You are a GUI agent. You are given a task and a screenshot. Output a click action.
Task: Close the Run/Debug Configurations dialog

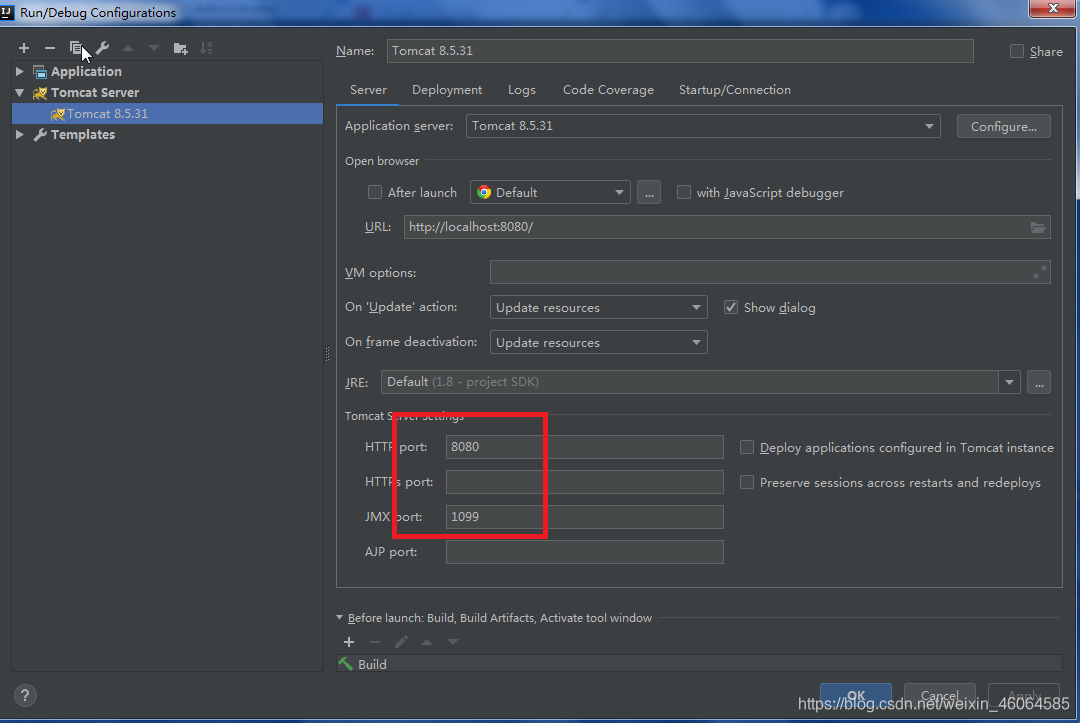click(1052, 8)
